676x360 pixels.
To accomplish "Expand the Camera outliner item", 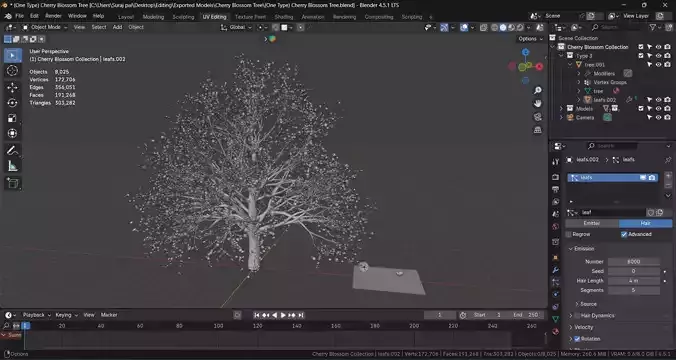I will (561, 117).
